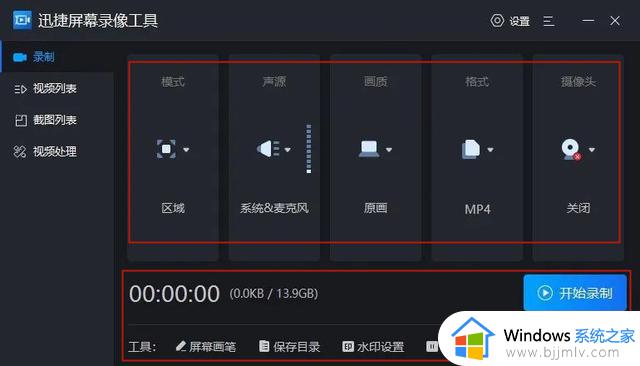Open the hamburger menu in title bar
Image resolution: width=640 pixels, height=366 pixels.
click(x=549, y=21)
